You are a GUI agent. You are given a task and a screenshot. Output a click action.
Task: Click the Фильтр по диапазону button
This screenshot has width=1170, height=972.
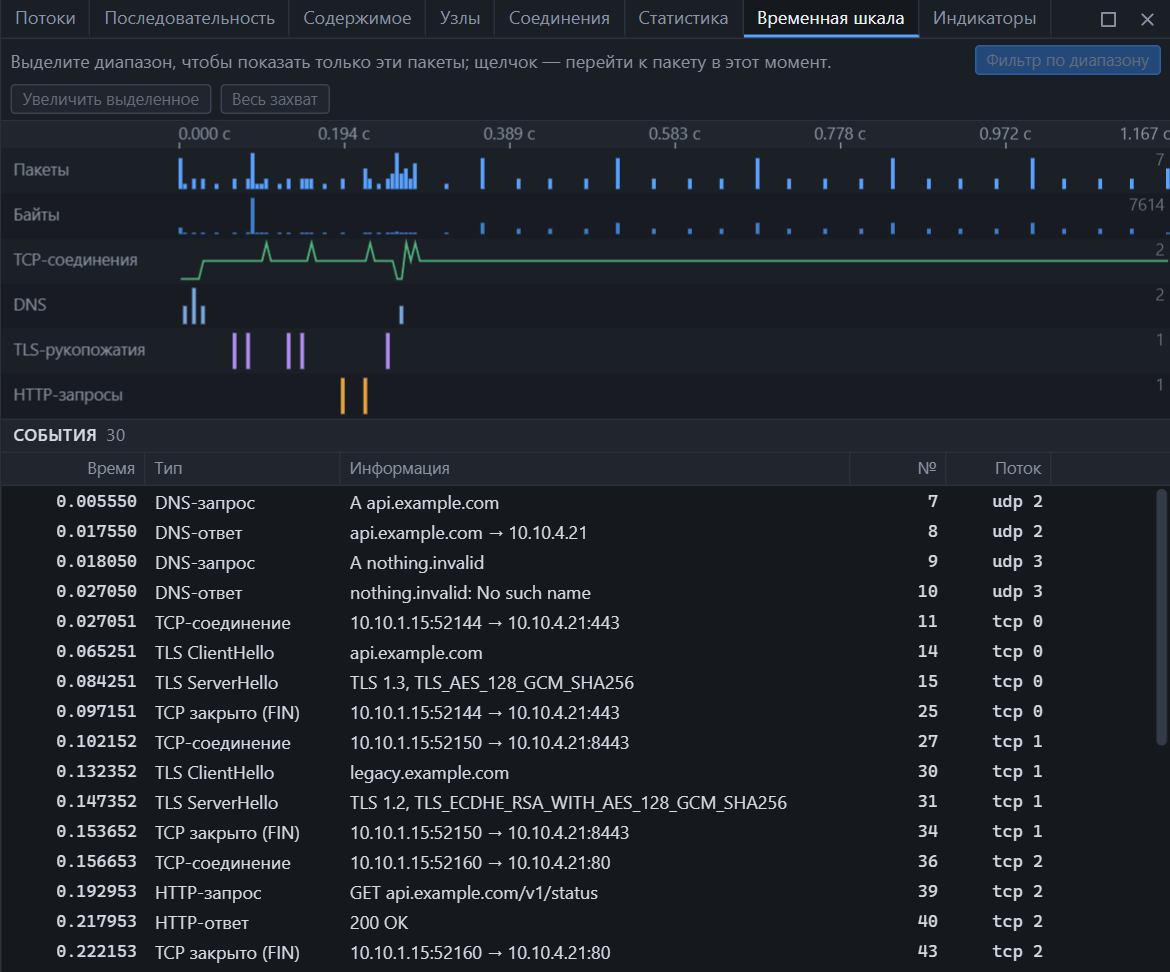(1067, 60)
